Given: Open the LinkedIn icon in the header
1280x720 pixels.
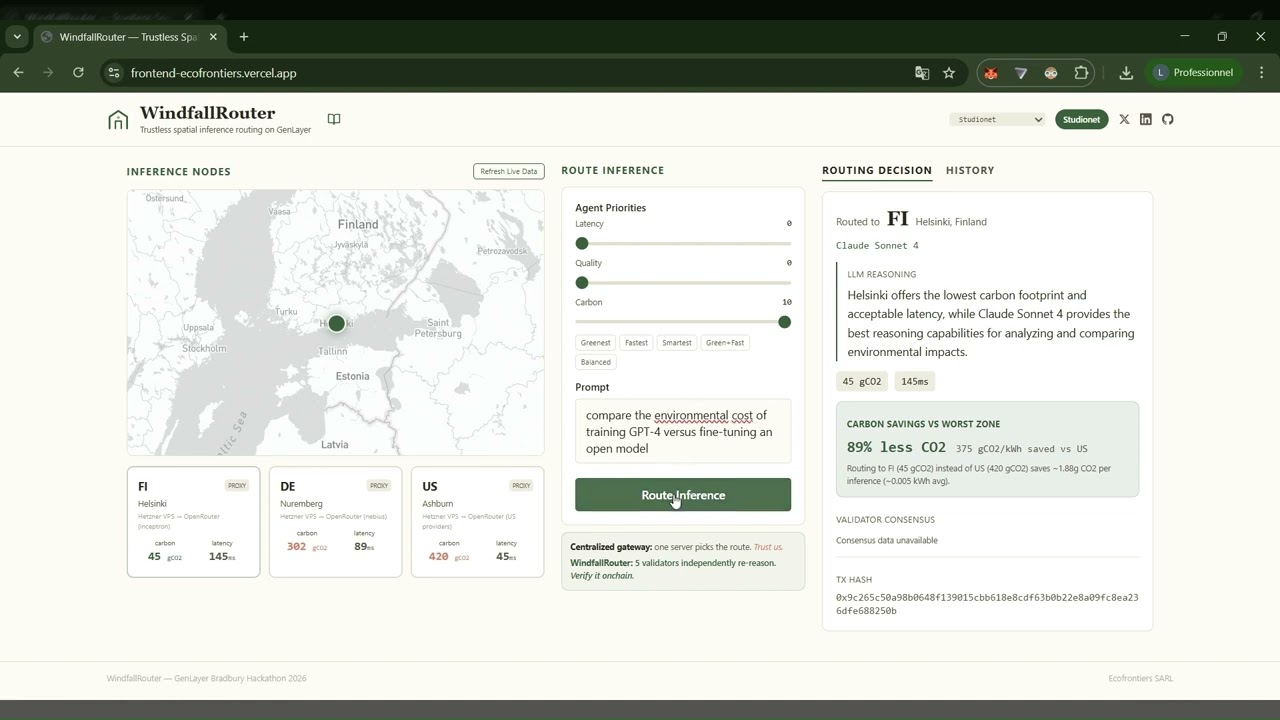Looking at the screenshot, I should coord(1146,119).
